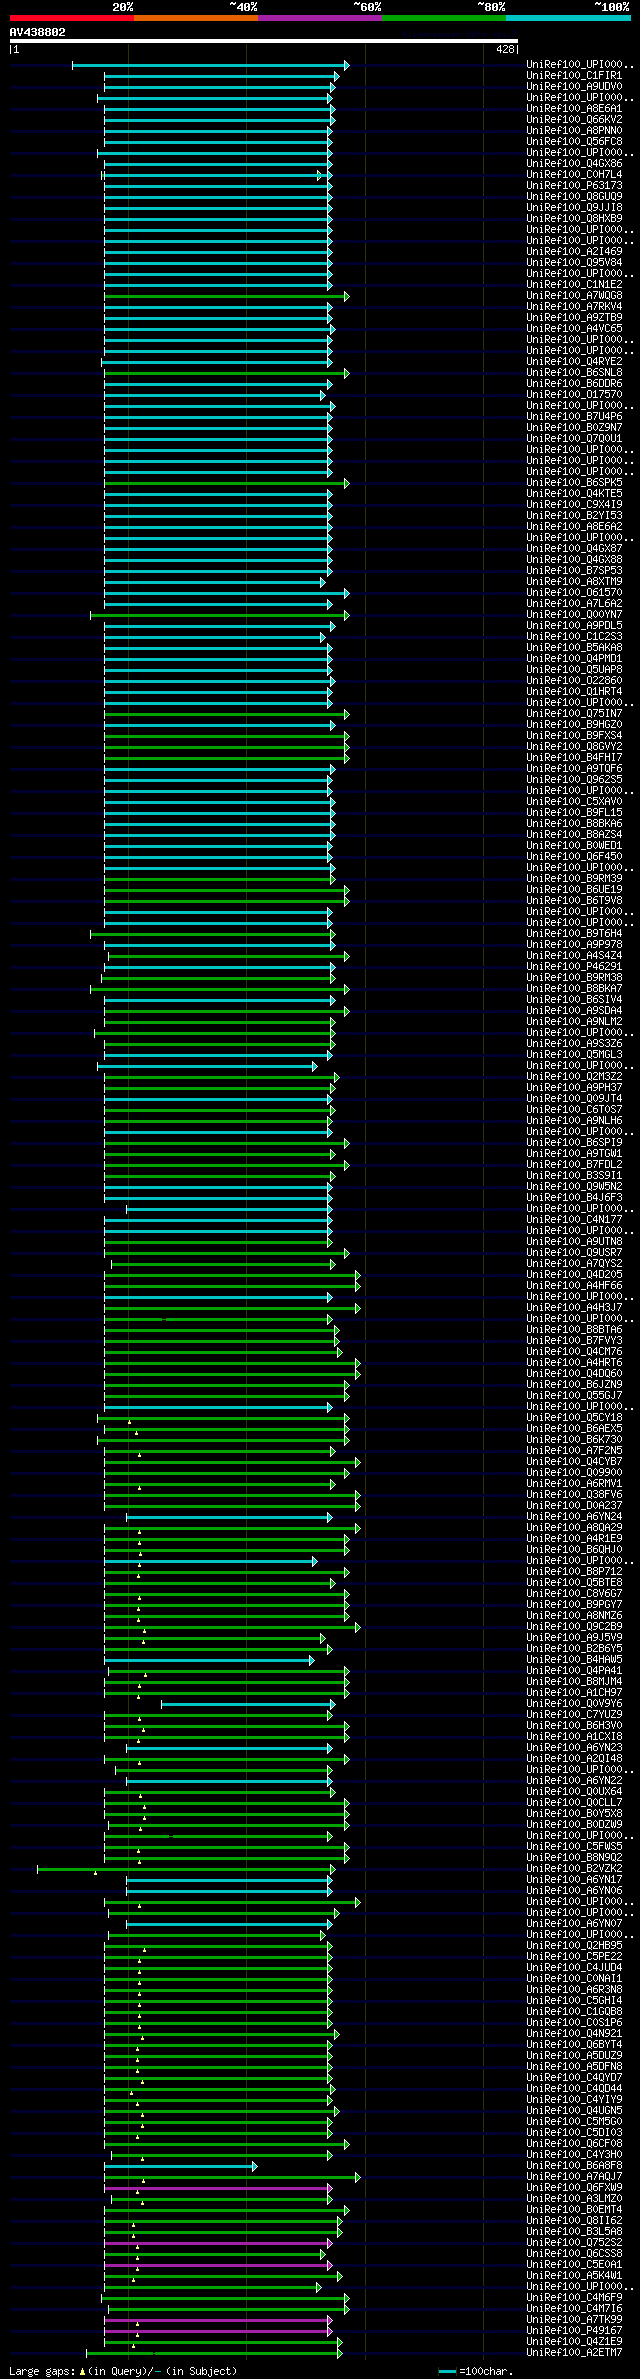Select the UniRef100_A8QA29 label
The height and width of the screenshot is (2379, 640).
coord(574,1527)
